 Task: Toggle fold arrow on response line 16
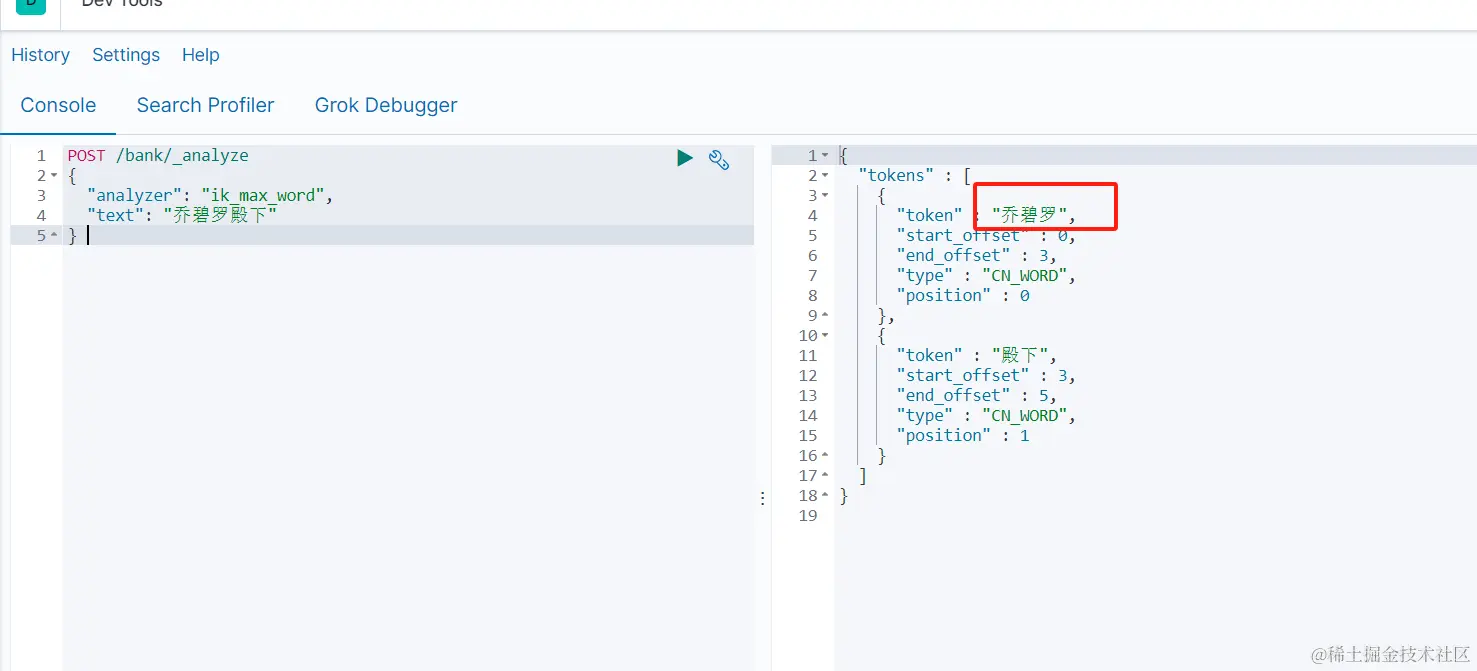pyautogui.click(x=825, y=456)
